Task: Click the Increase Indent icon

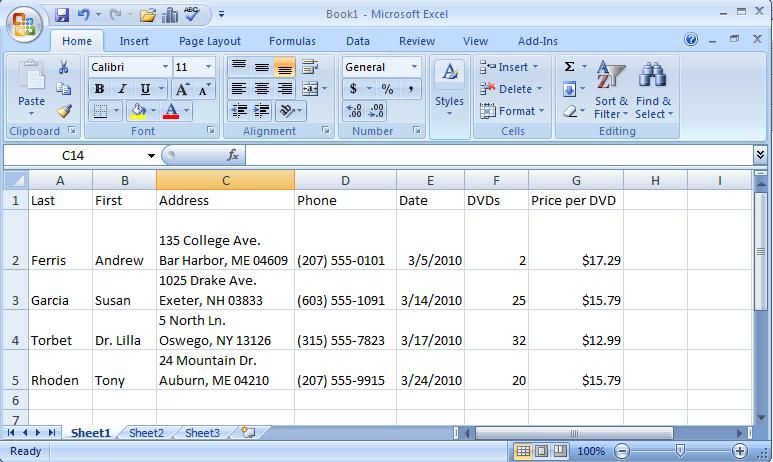Action: (261, 111)
